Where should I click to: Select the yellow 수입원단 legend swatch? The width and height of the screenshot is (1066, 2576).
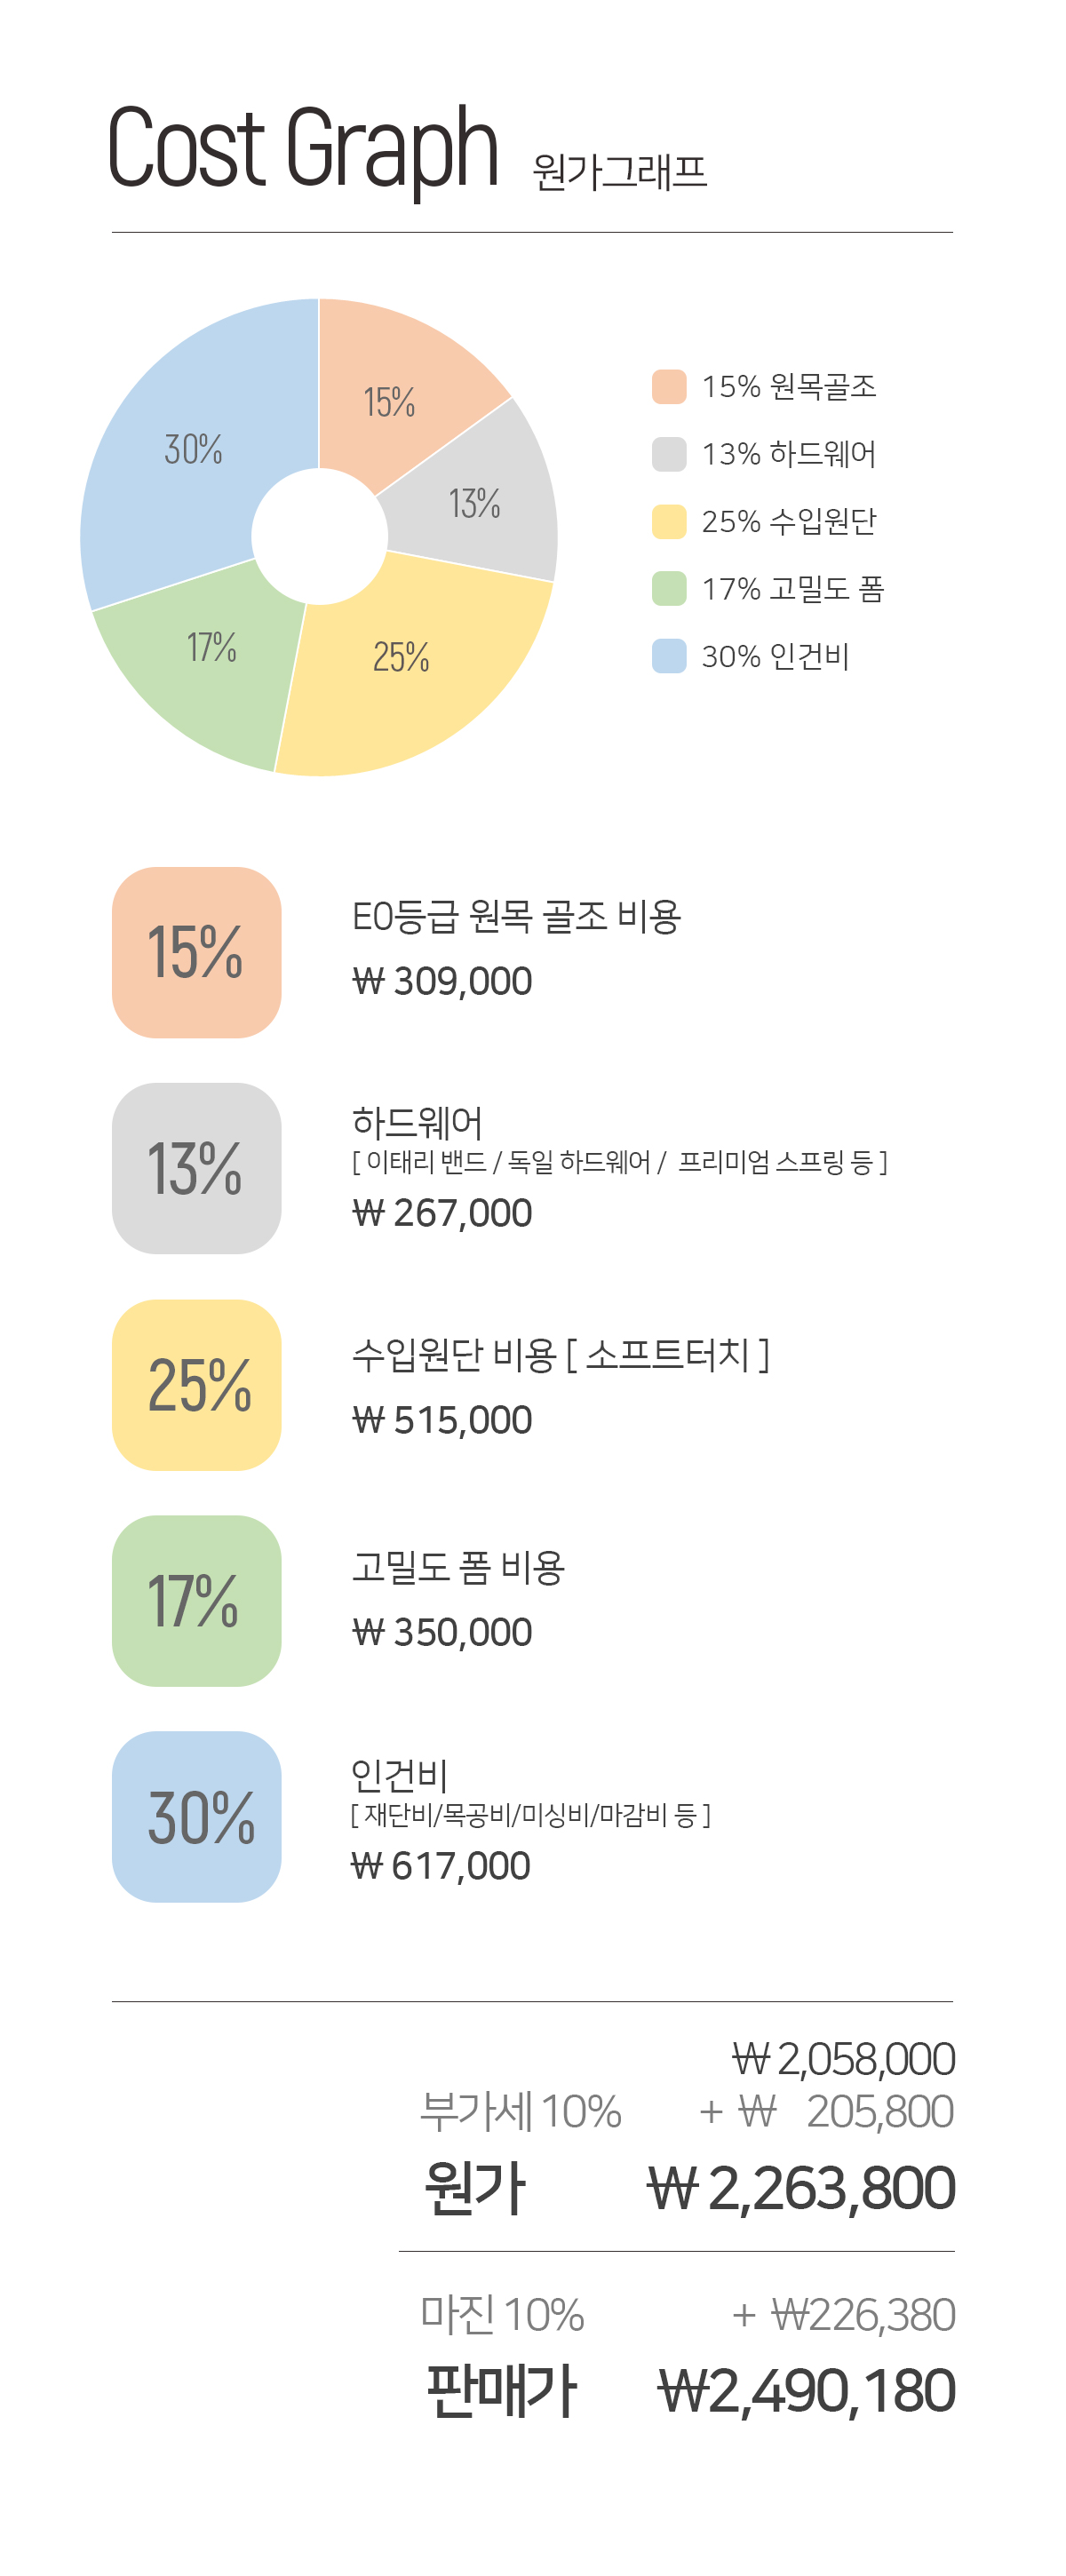668,521
